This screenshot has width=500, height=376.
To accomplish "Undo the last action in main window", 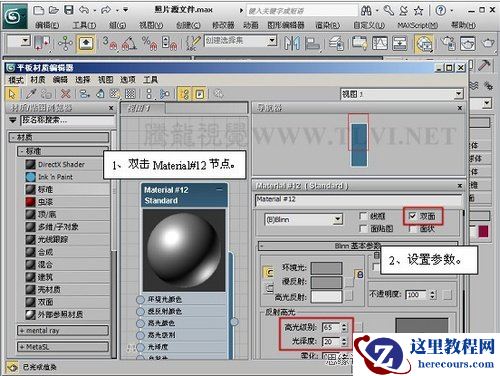I will (84, 10).
